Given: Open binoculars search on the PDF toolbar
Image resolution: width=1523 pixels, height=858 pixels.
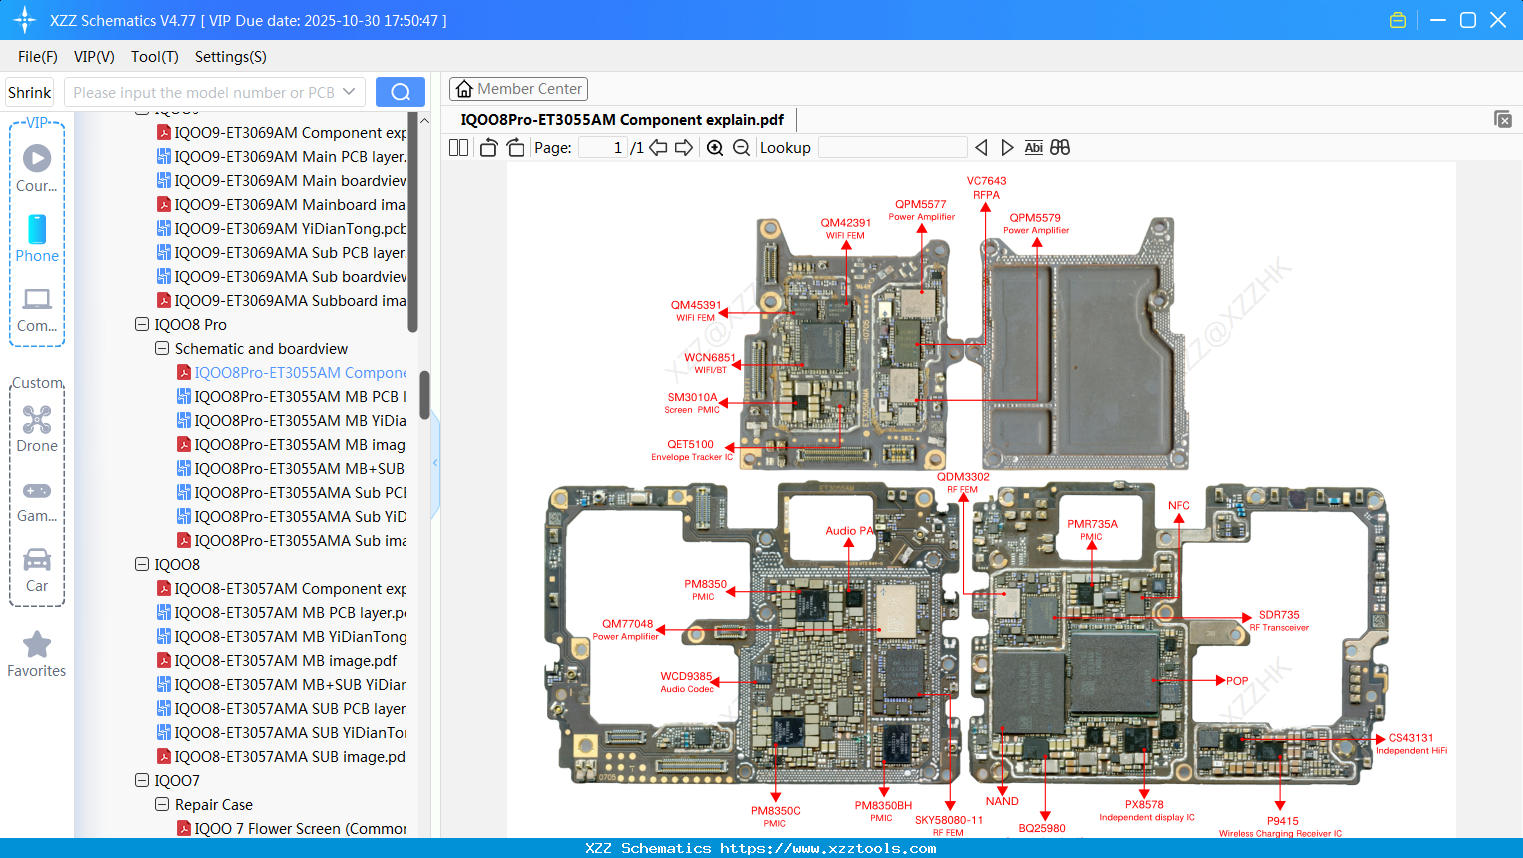Looking at the screenshot, I should [x=1060, y=147].
